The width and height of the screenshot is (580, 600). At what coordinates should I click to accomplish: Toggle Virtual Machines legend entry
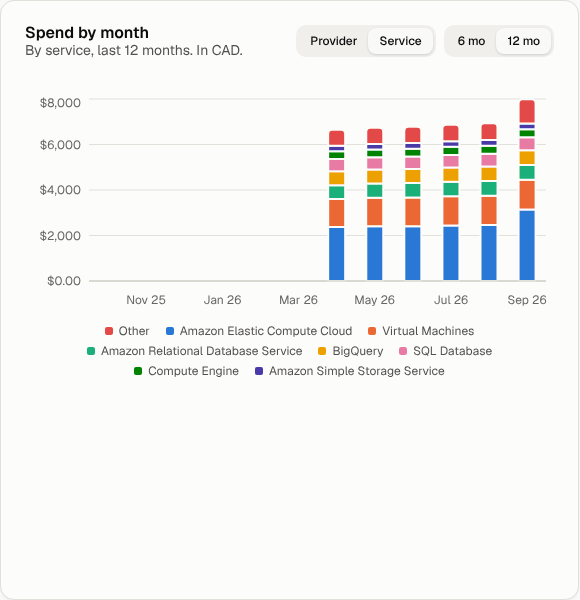(x=421, y=331)
